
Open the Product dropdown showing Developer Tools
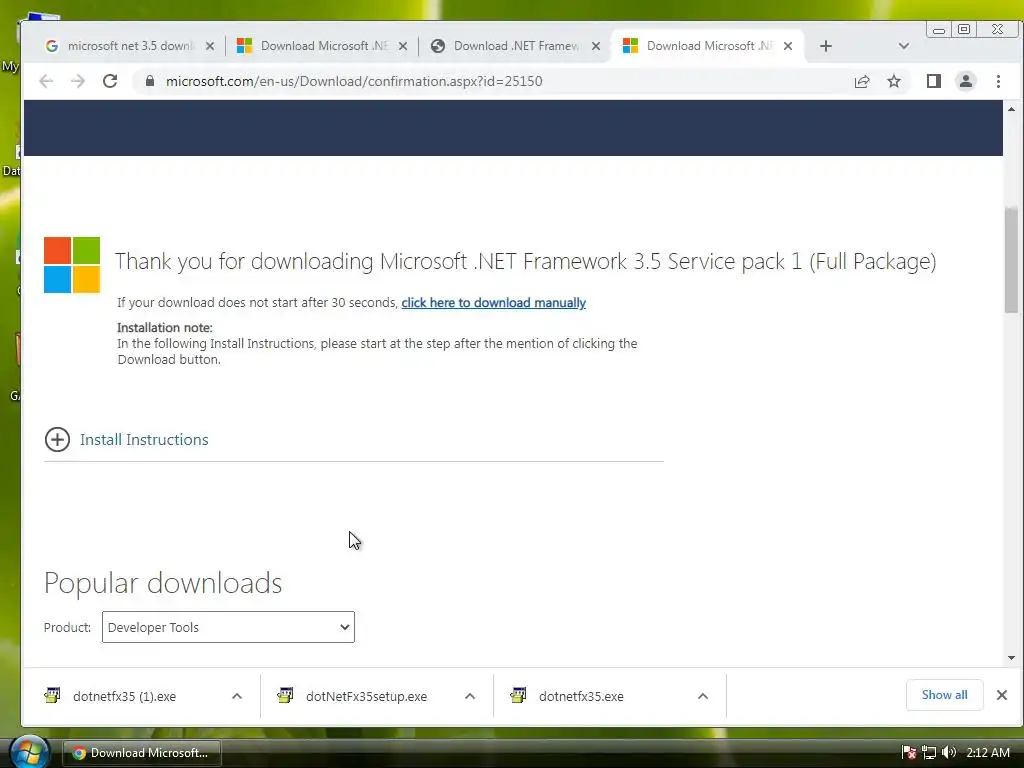pyautogui.click(x=228, y=627)
